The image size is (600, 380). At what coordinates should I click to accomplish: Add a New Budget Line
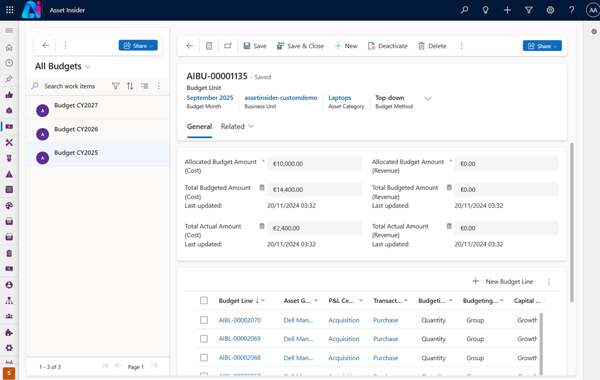(502, 282)
